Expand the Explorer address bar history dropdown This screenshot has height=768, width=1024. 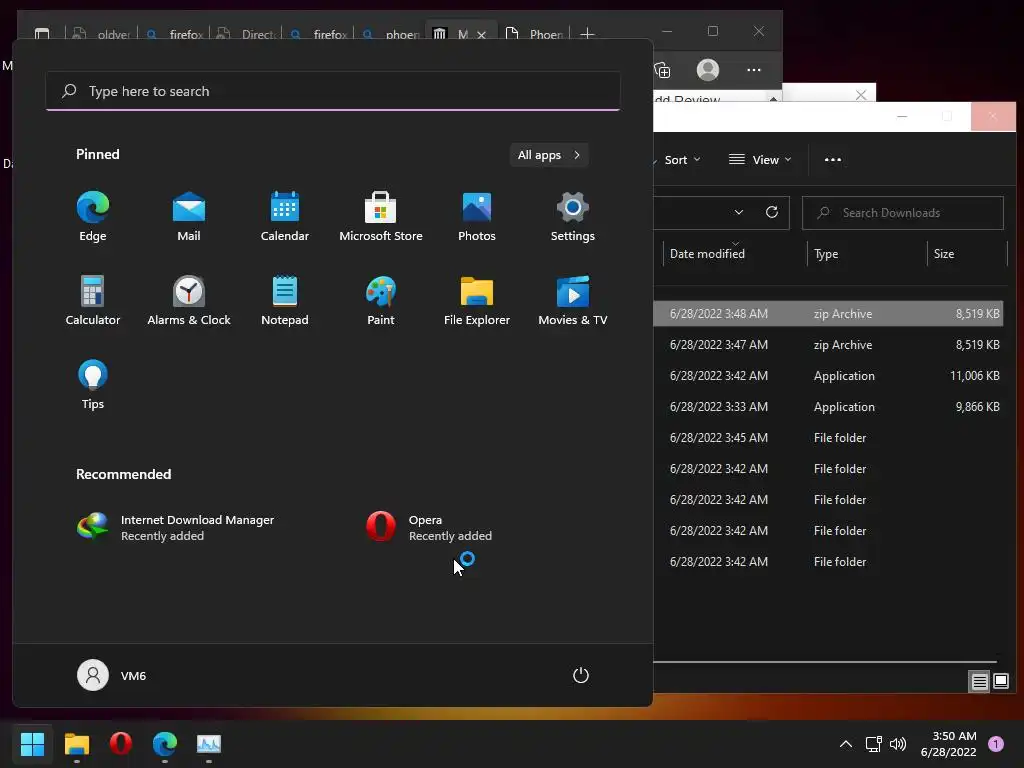pos(739,212)
